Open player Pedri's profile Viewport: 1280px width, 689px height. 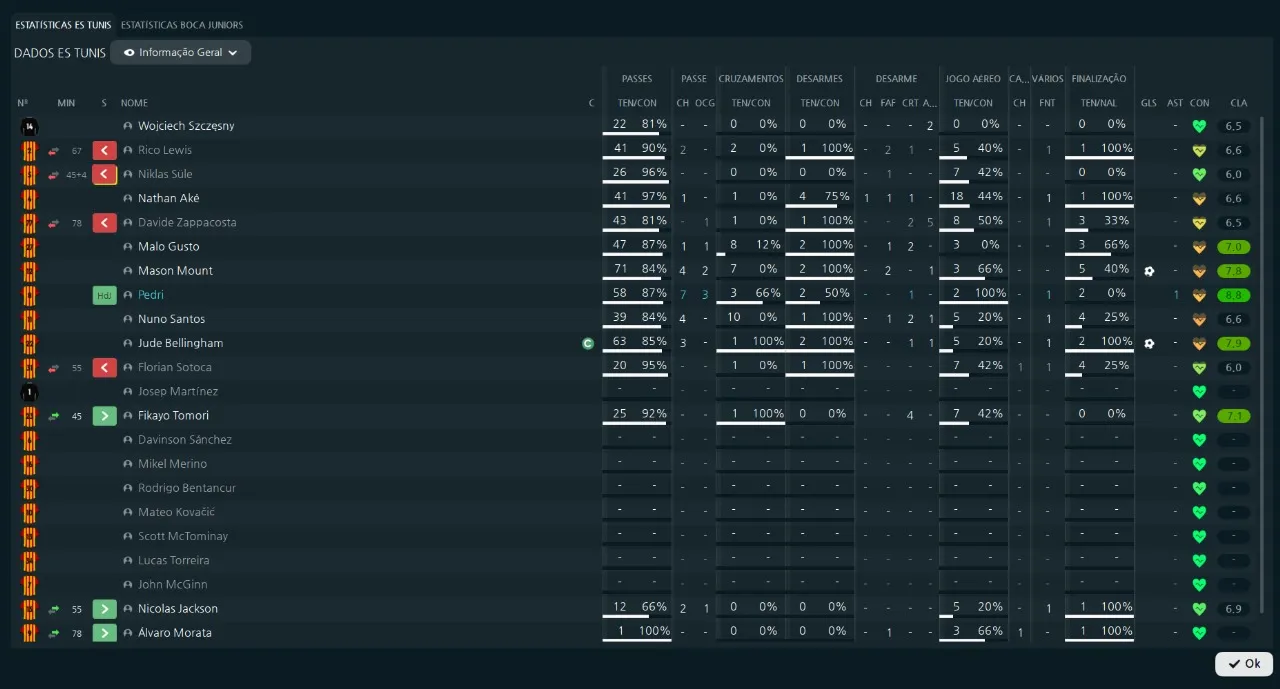pyautogui.click(x=151, y=295)
